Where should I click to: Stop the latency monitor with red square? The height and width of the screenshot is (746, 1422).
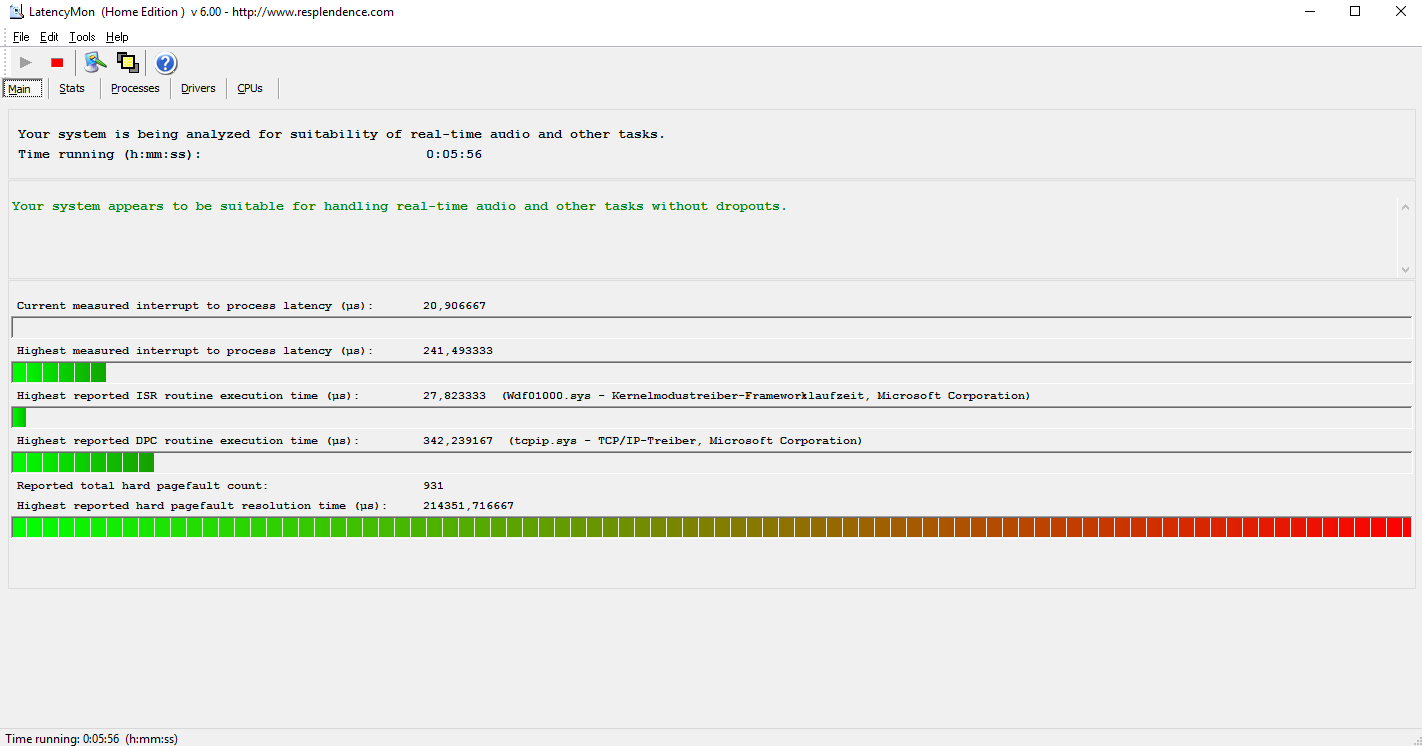click(57, 63)
